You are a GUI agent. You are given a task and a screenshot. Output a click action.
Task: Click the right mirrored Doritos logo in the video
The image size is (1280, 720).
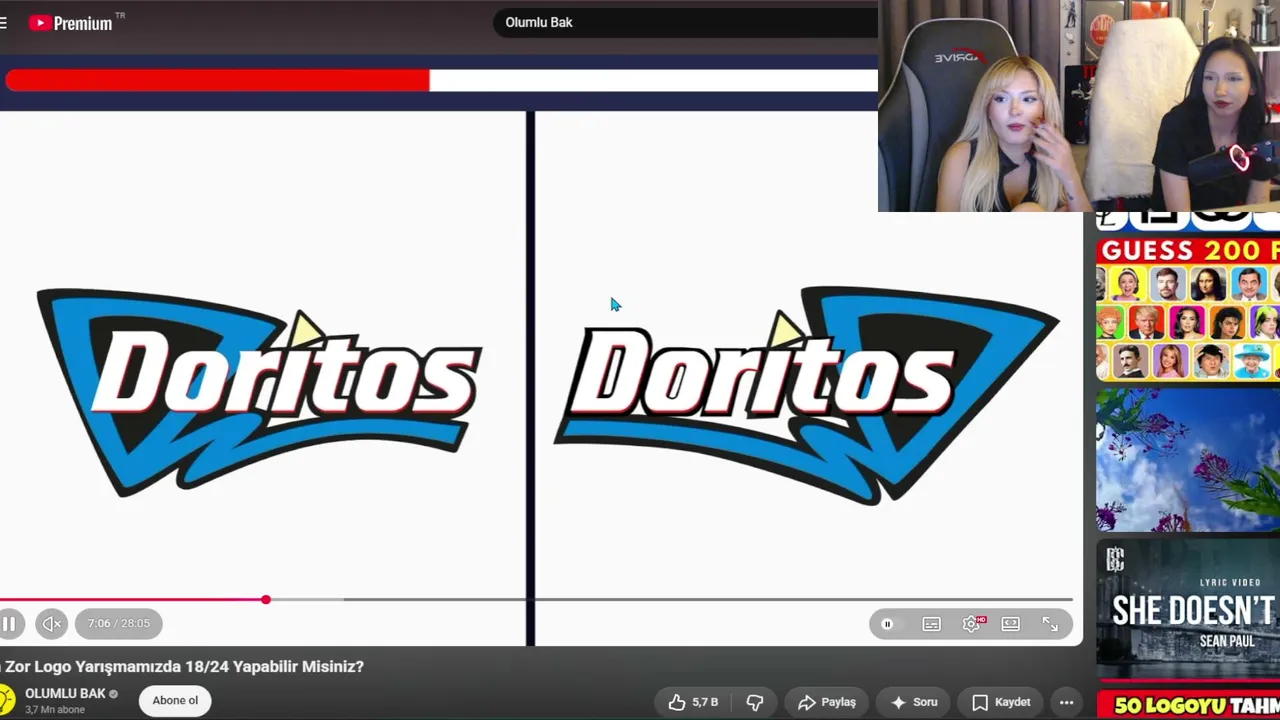click(806, 395)
